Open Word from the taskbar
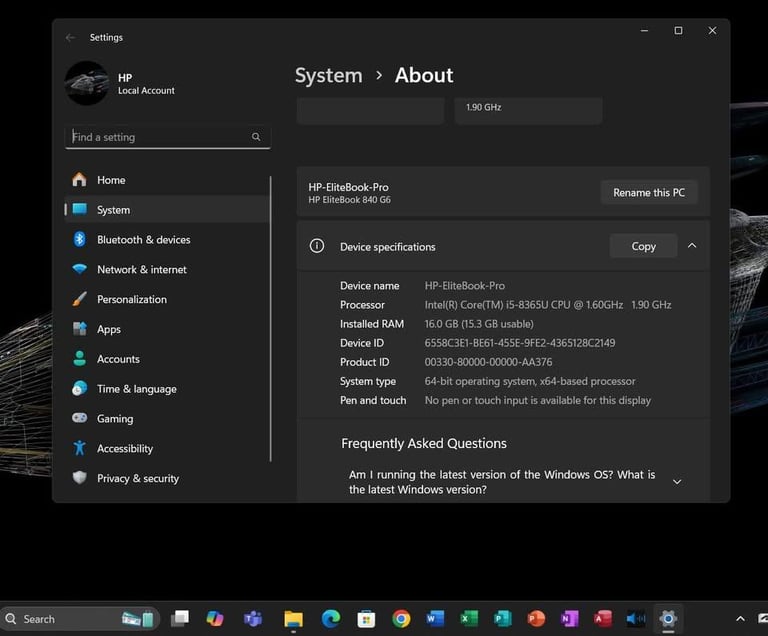768x636 pixels. tap(435, 618)
